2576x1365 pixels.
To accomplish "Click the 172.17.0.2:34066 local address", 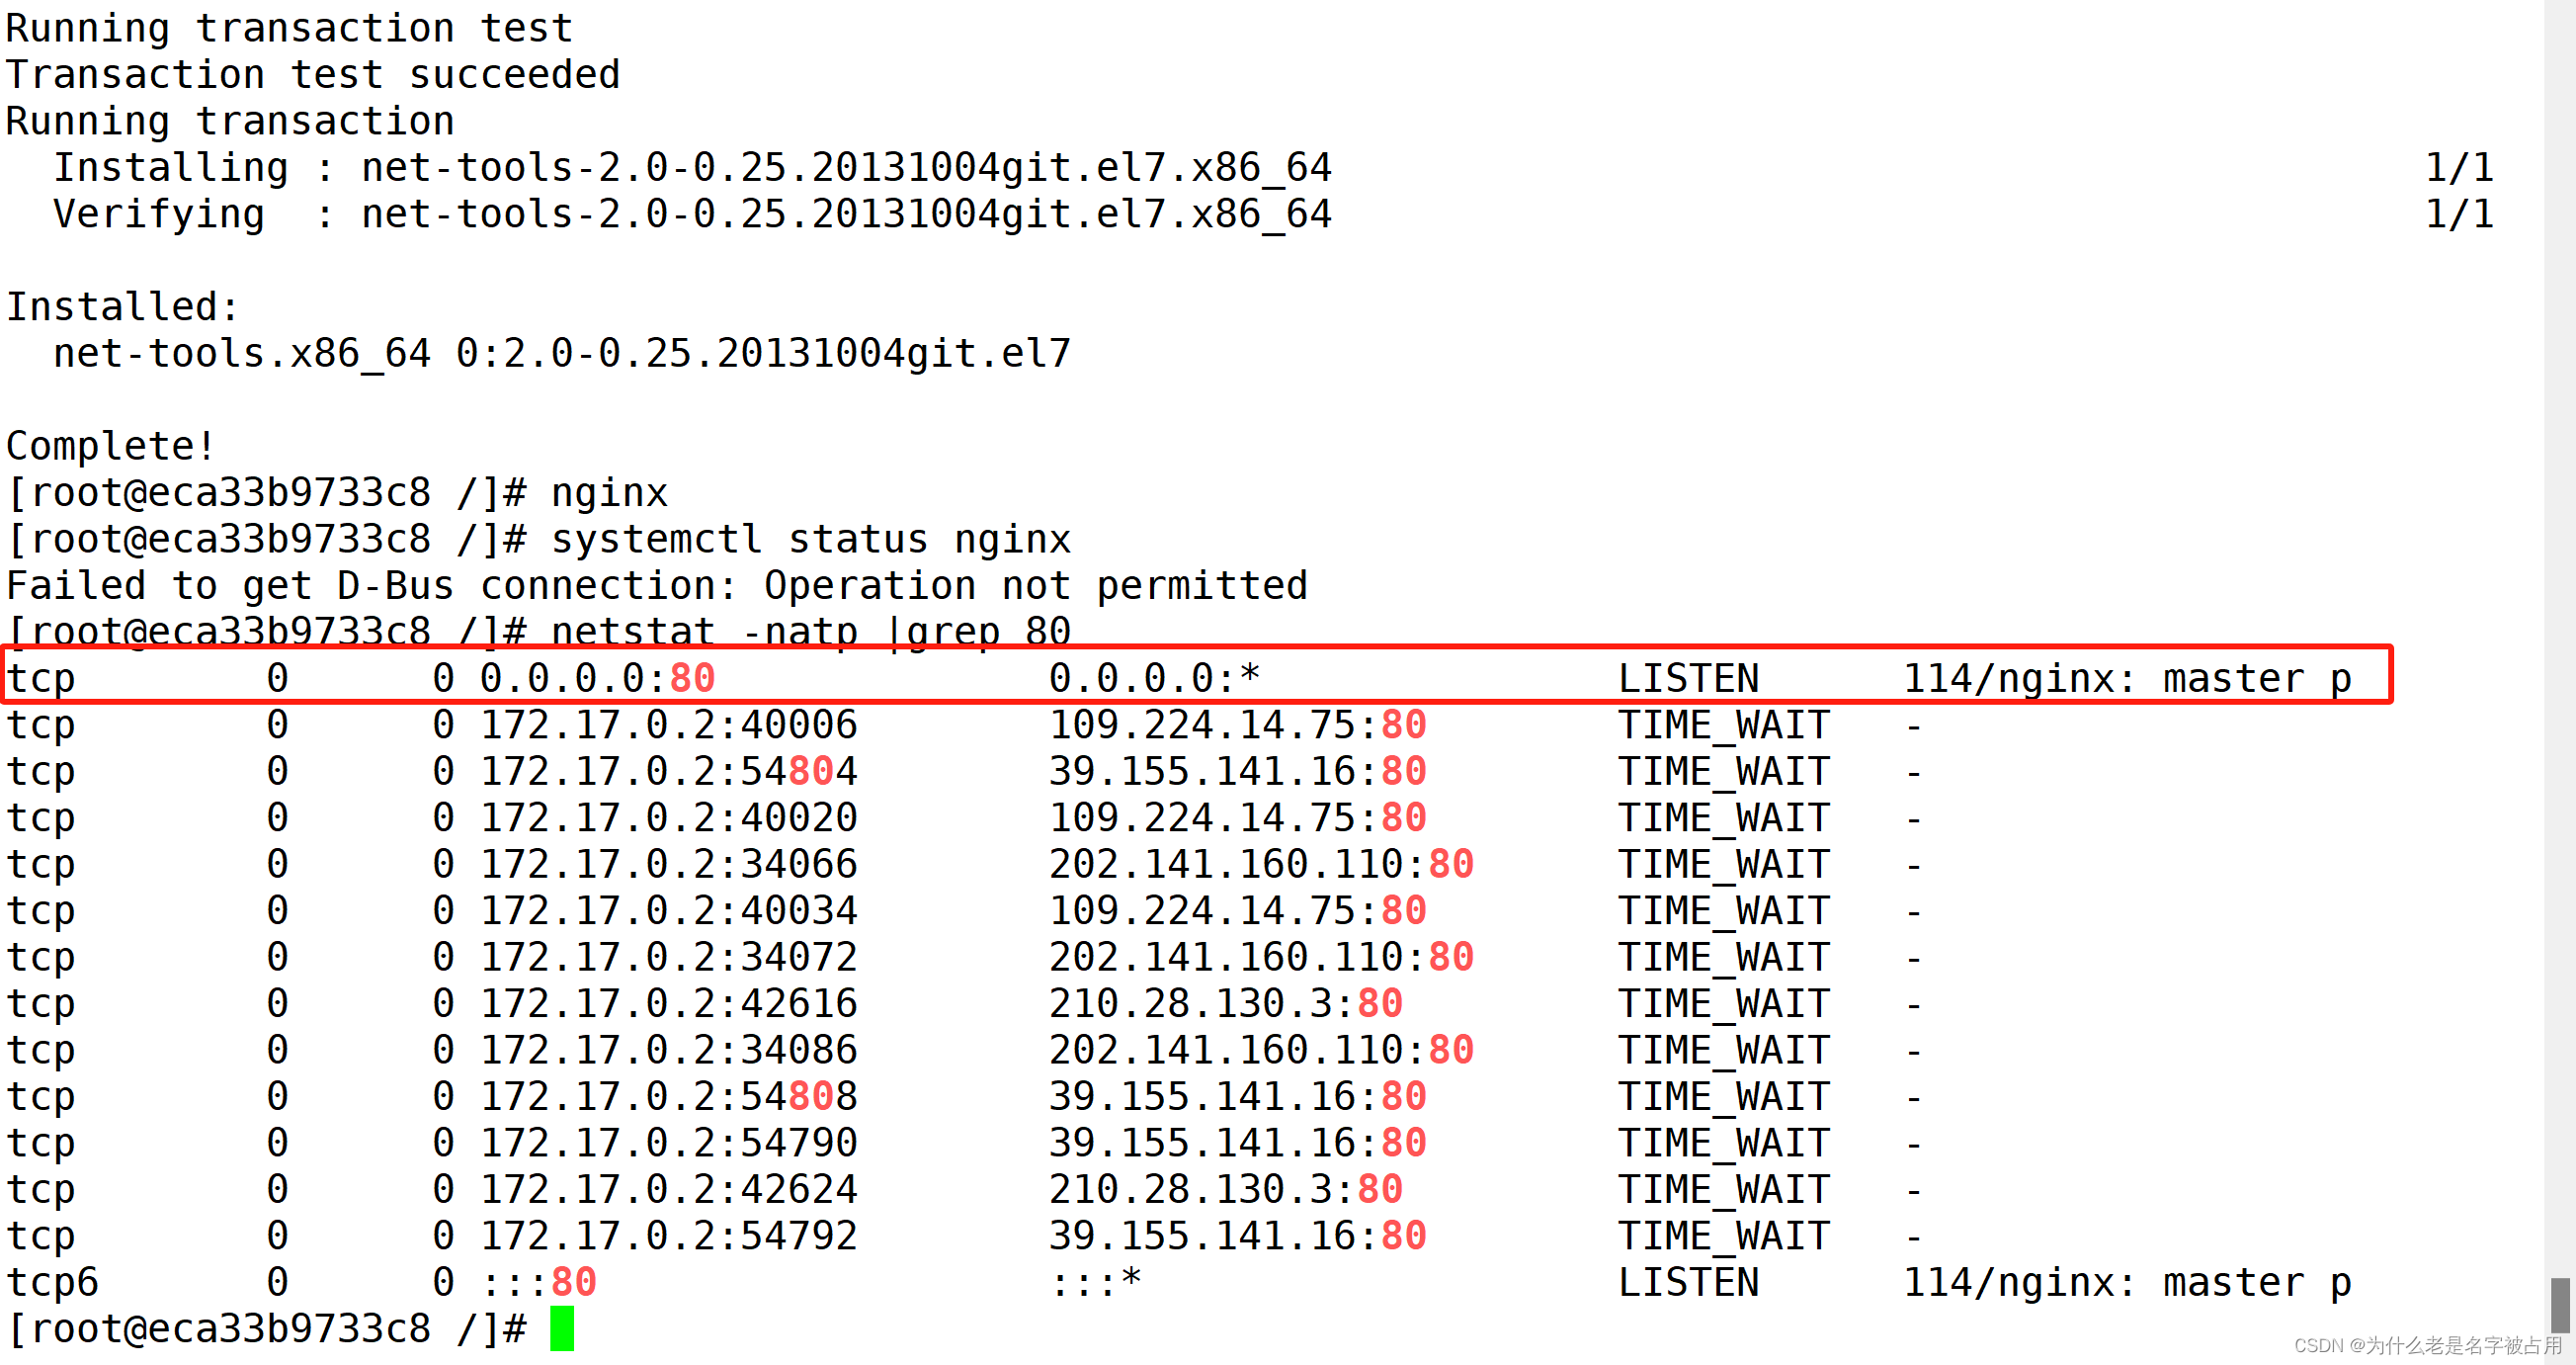I will pos(668,863).
